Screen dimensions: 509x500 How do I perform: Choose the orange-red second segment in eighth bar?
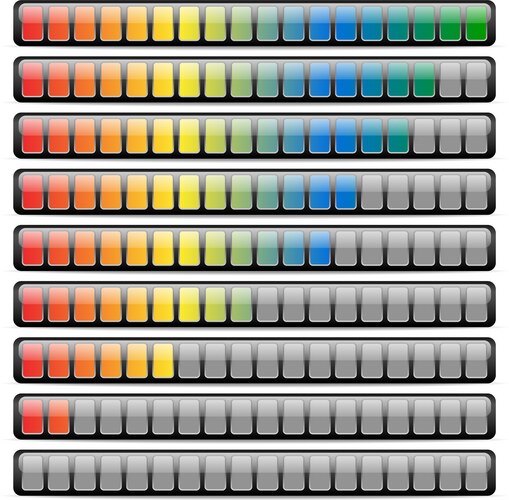point(59,417)
